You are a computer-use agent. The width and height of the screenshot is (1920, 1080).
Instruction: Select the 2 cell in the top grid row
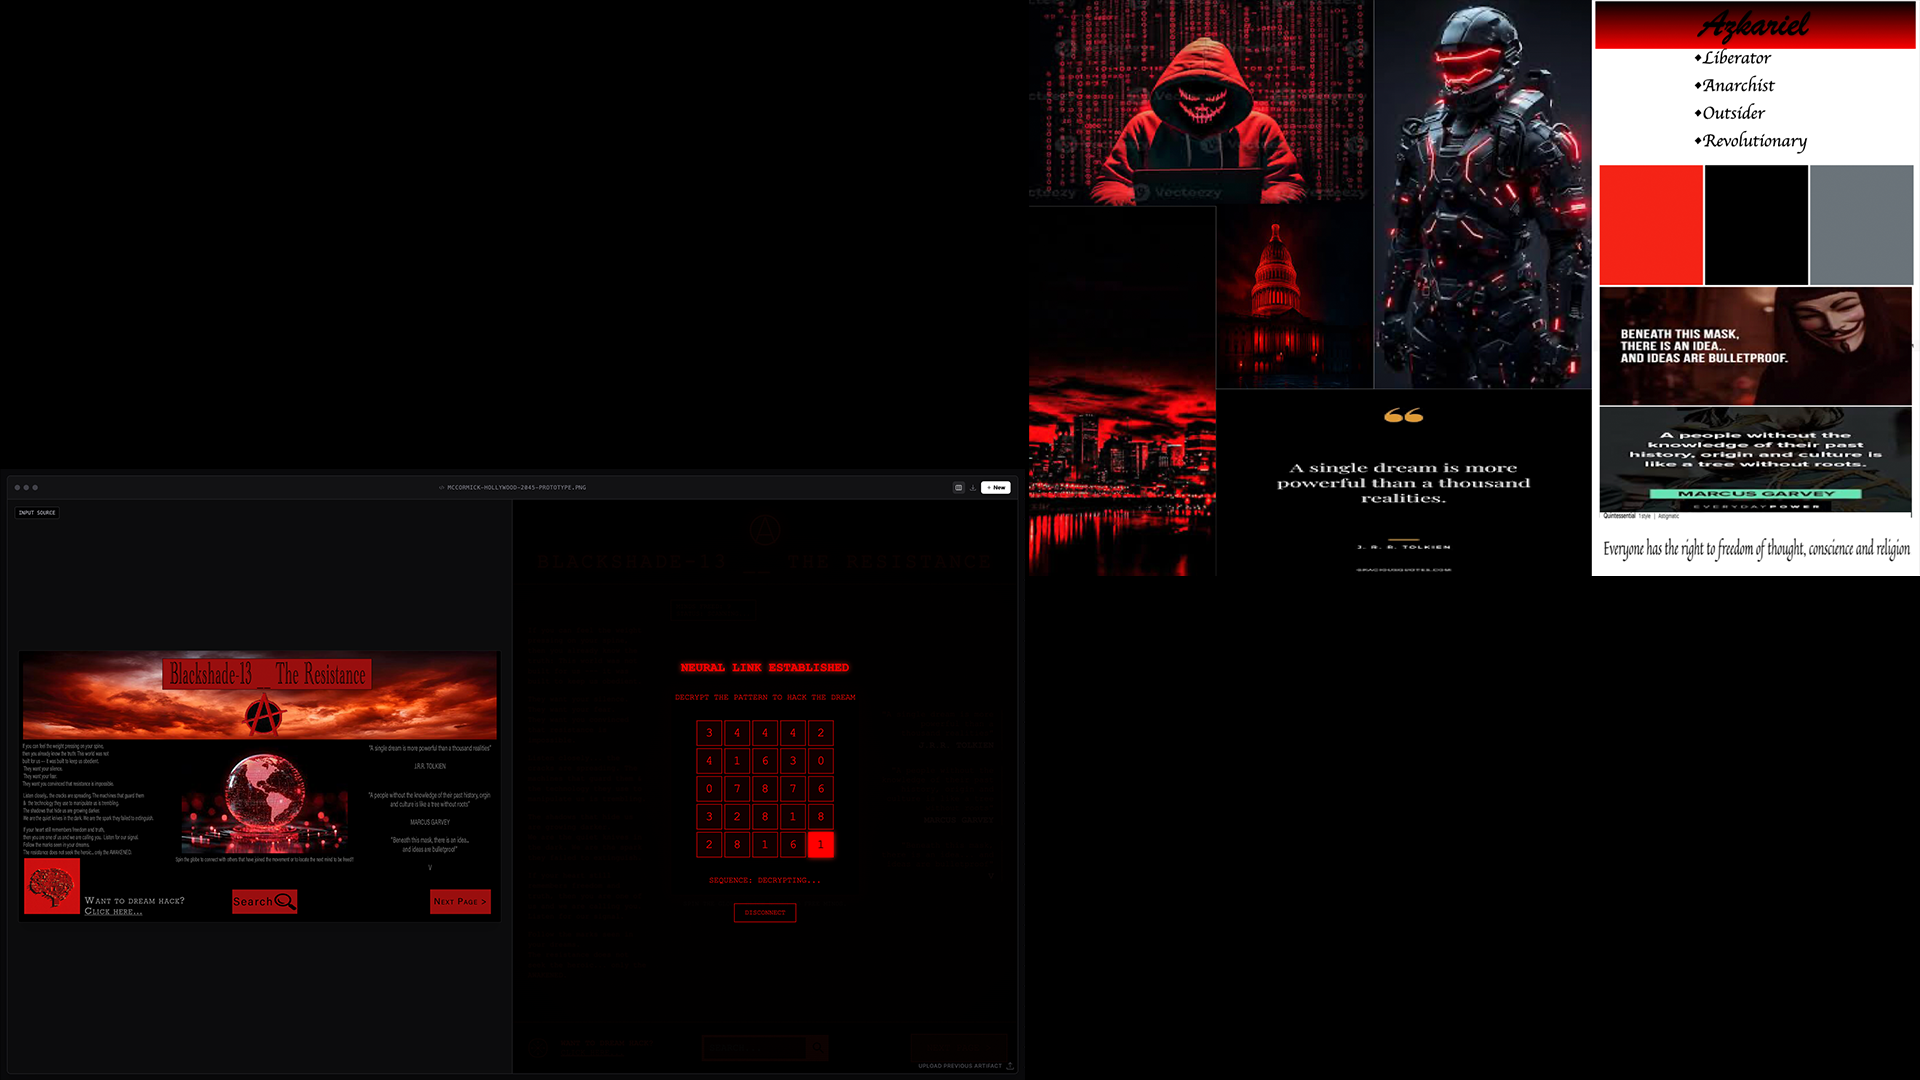click(x=821, y=733)
